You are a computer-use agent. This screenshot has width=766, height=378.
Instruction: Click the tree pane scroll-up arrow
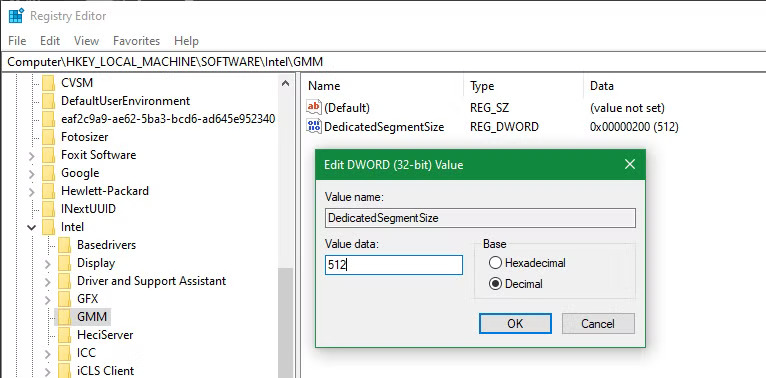pos(286,83)
